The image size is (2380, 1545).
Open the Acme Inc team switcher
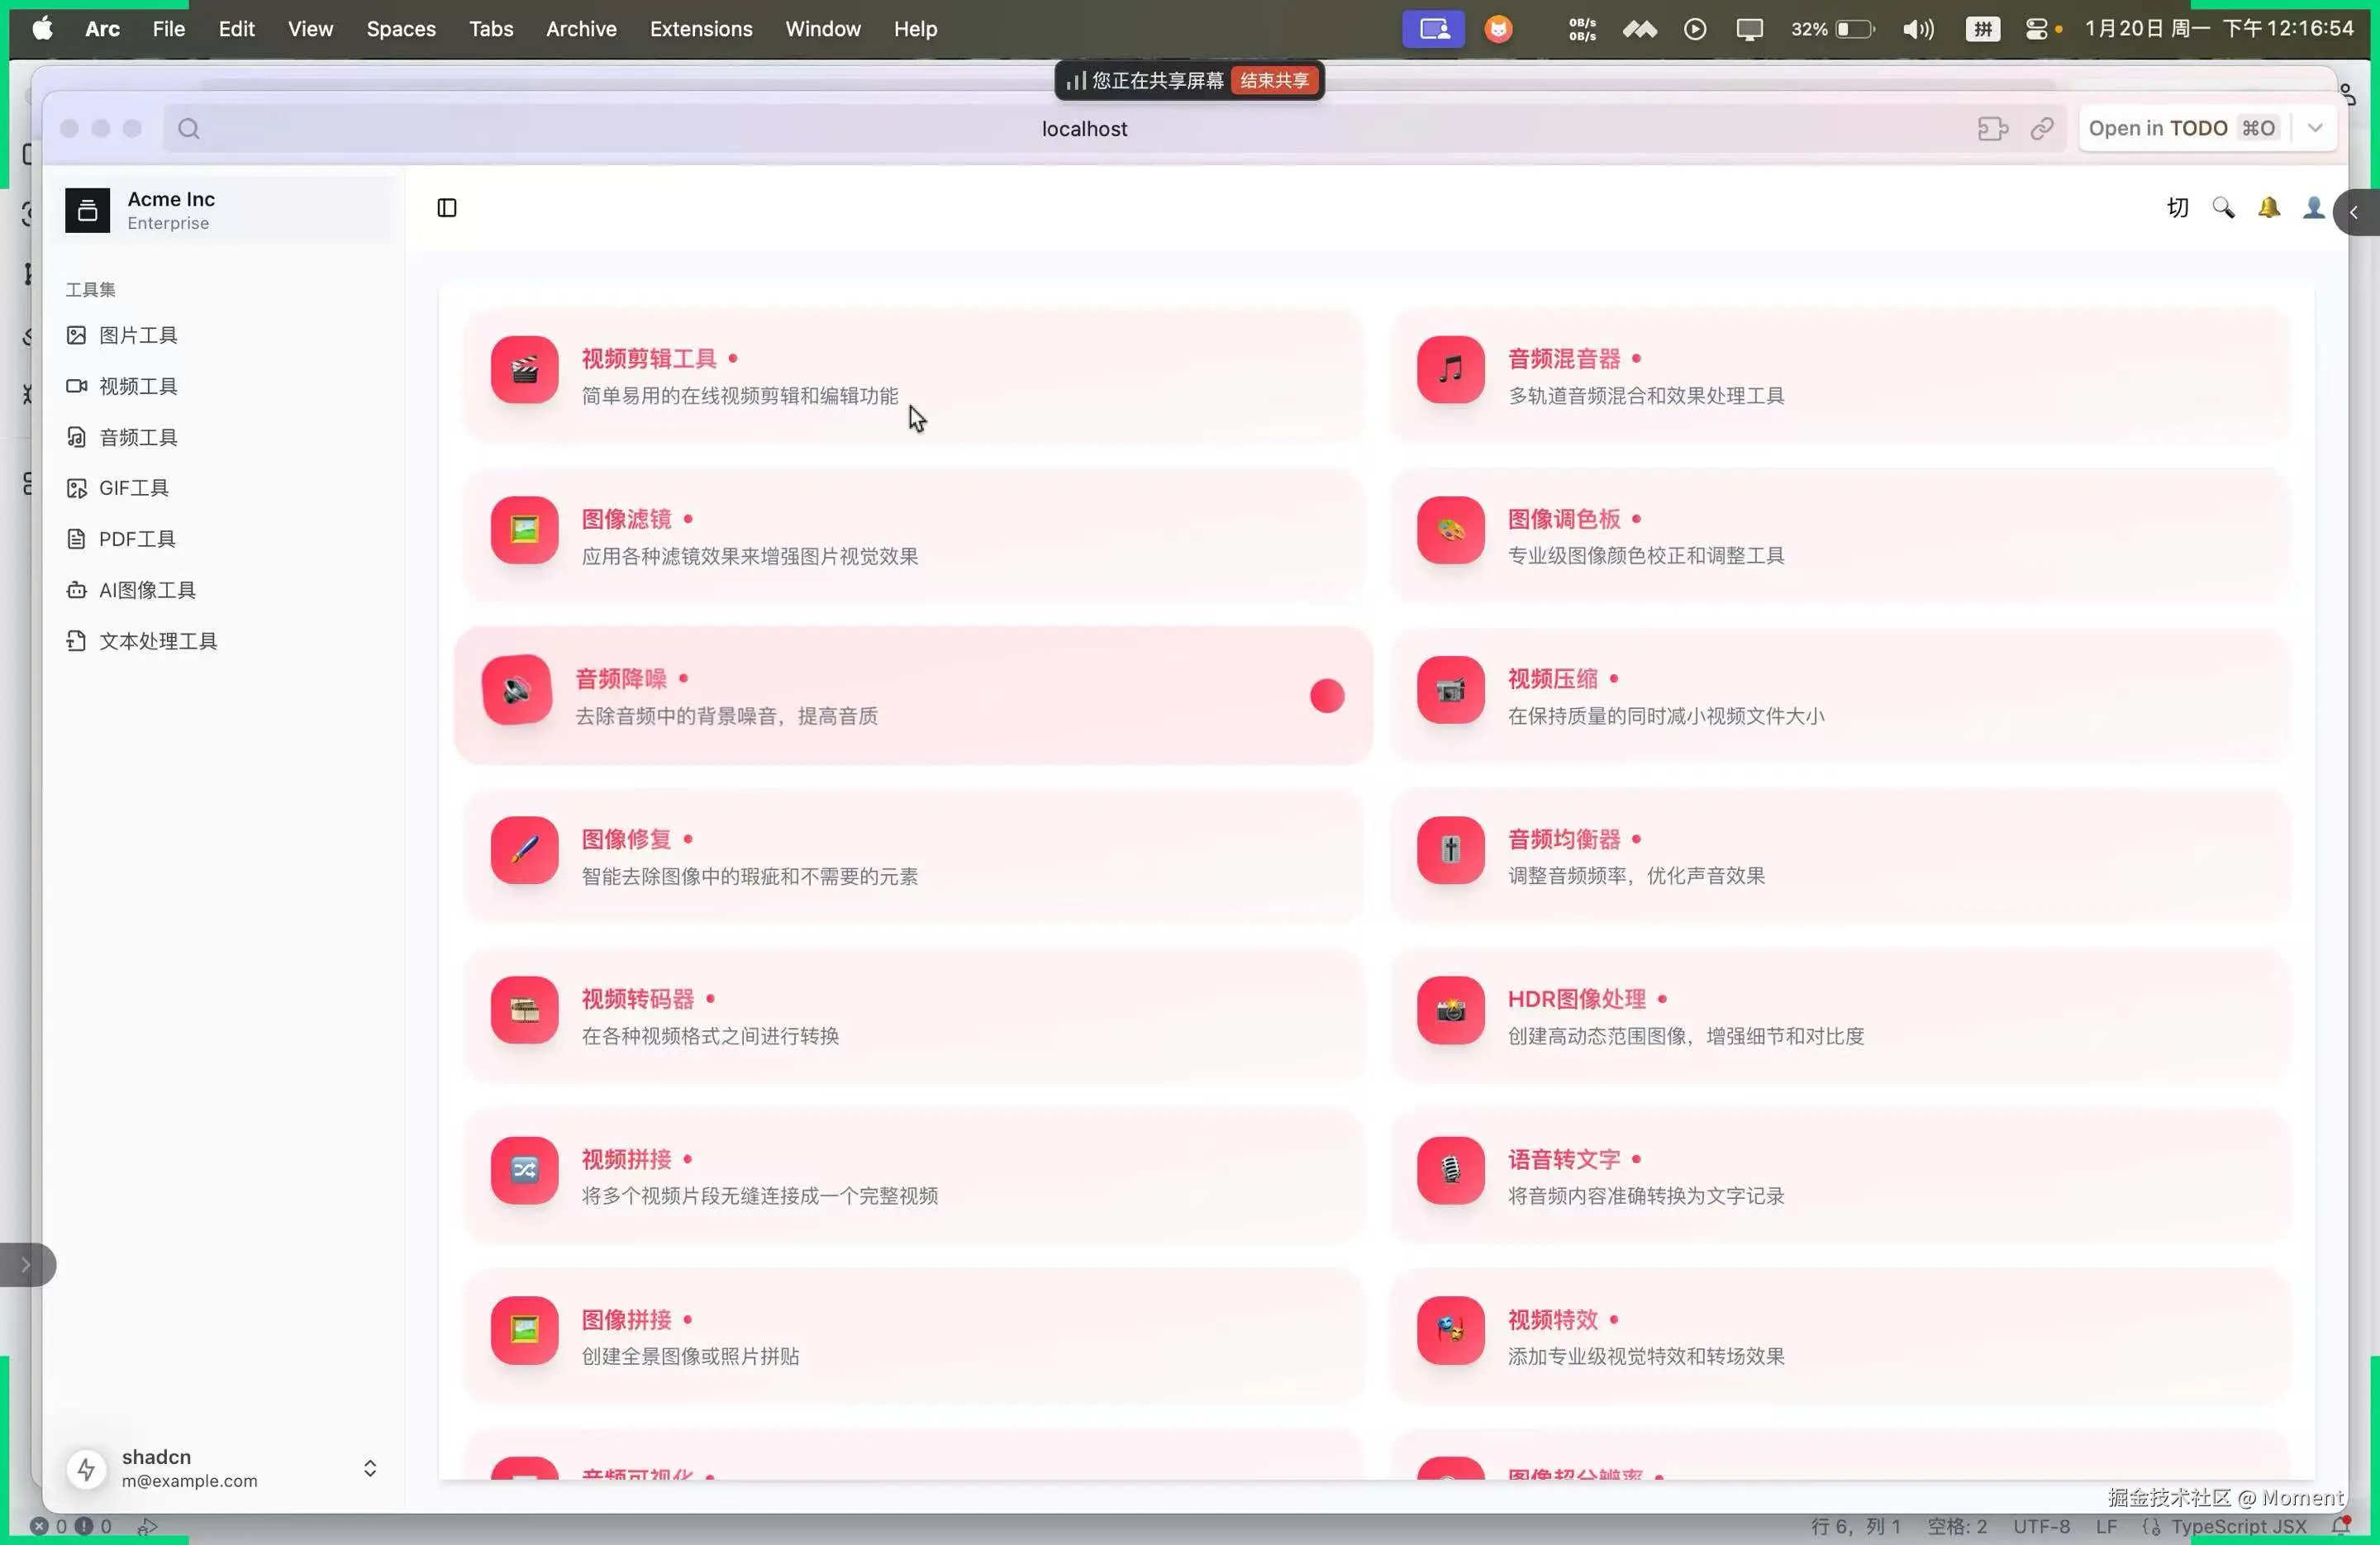pyautogui.click(x=224, y=210)
